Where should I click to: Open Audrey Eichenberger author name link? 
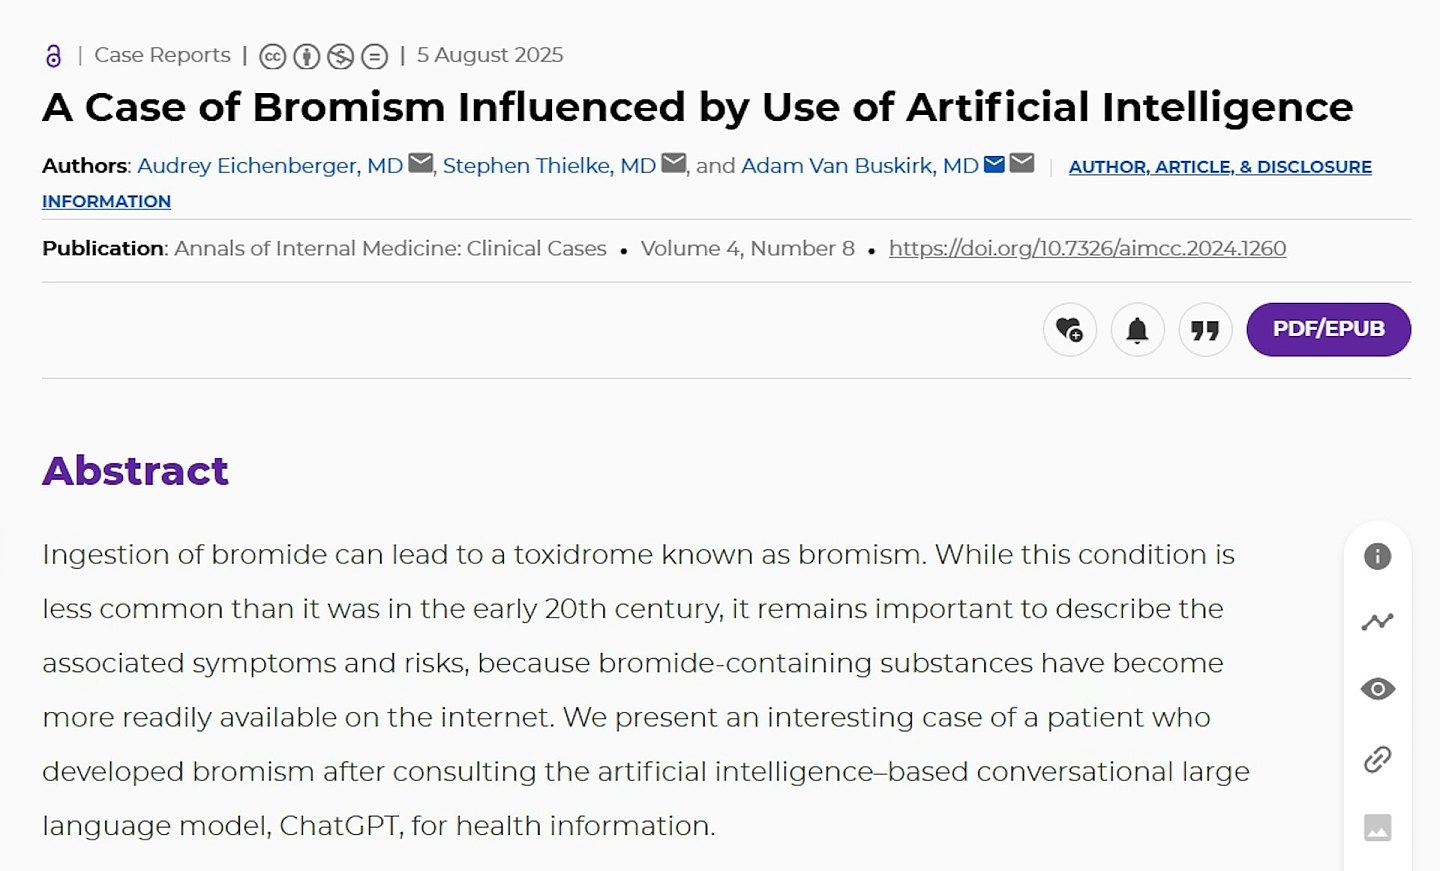pos(270,166)
